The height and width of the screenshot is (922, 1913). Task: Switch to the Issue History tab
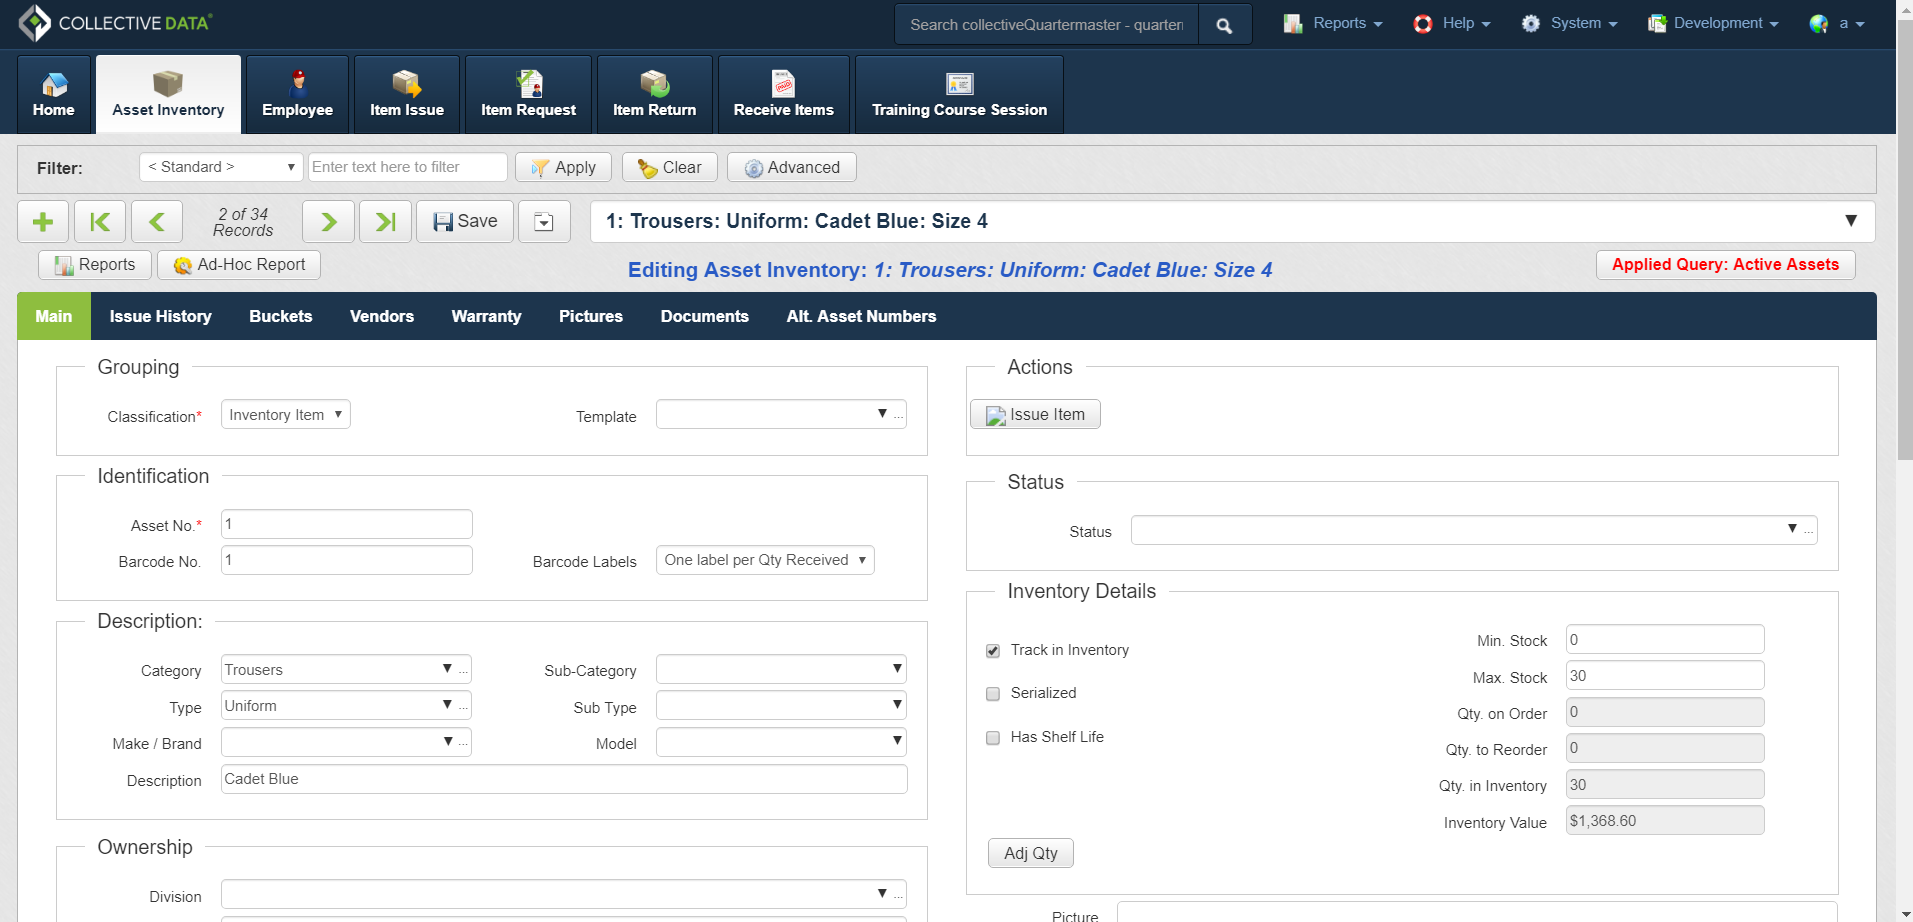[161, 316]
